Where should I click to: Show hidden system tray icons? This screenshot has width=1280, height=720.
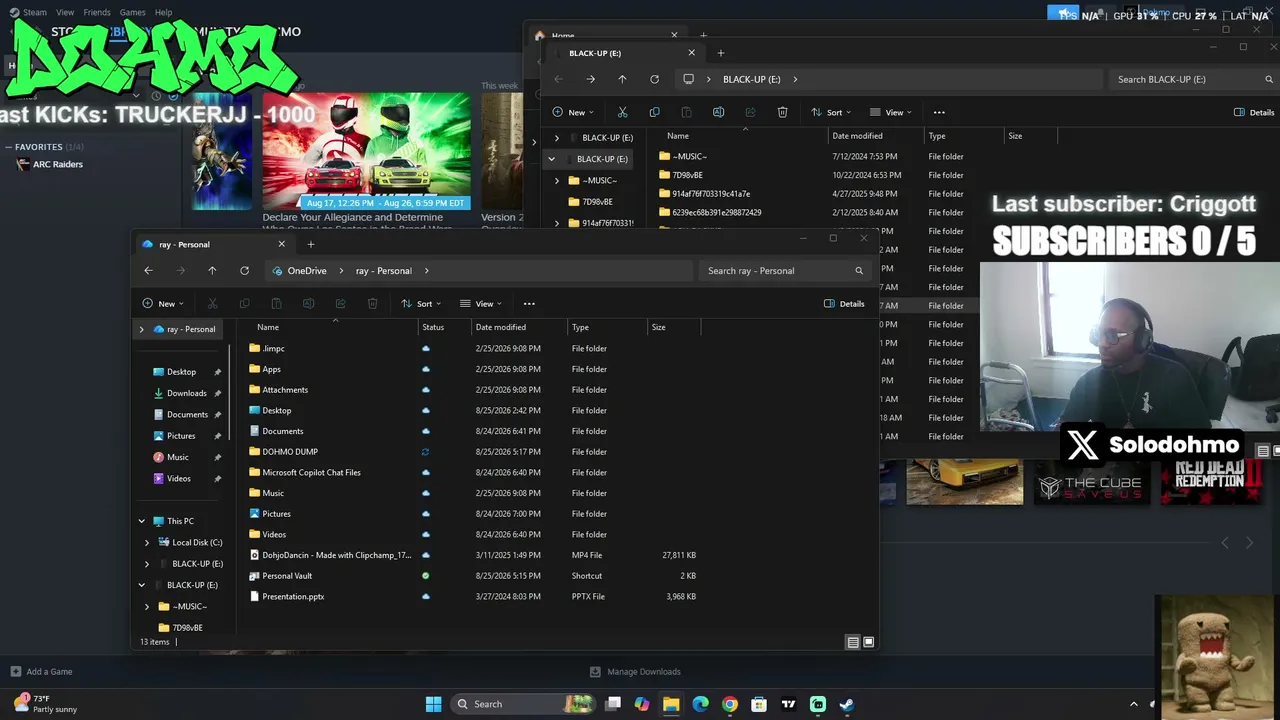[x=1133, y=704]
